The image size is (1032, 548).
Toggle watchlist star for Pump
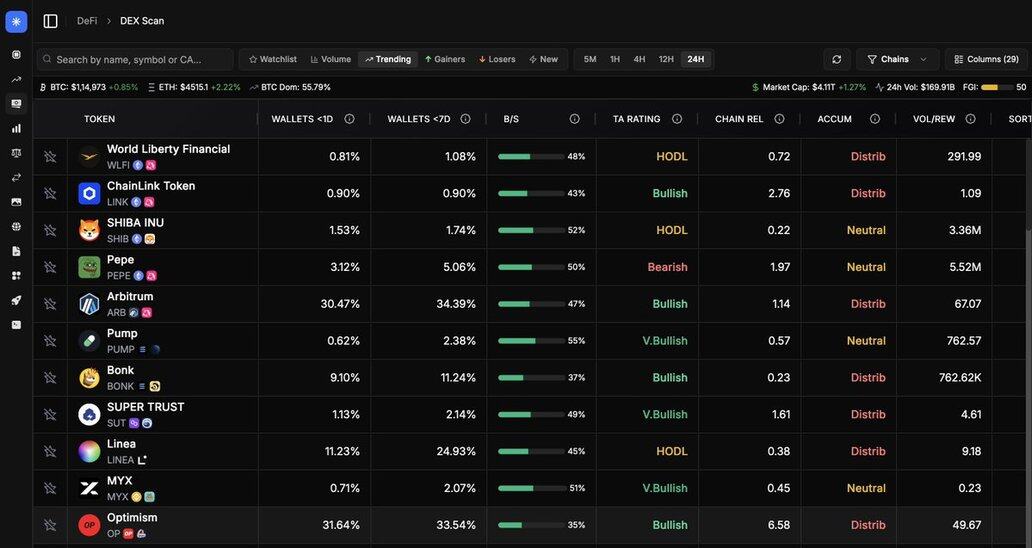[50, 341]
